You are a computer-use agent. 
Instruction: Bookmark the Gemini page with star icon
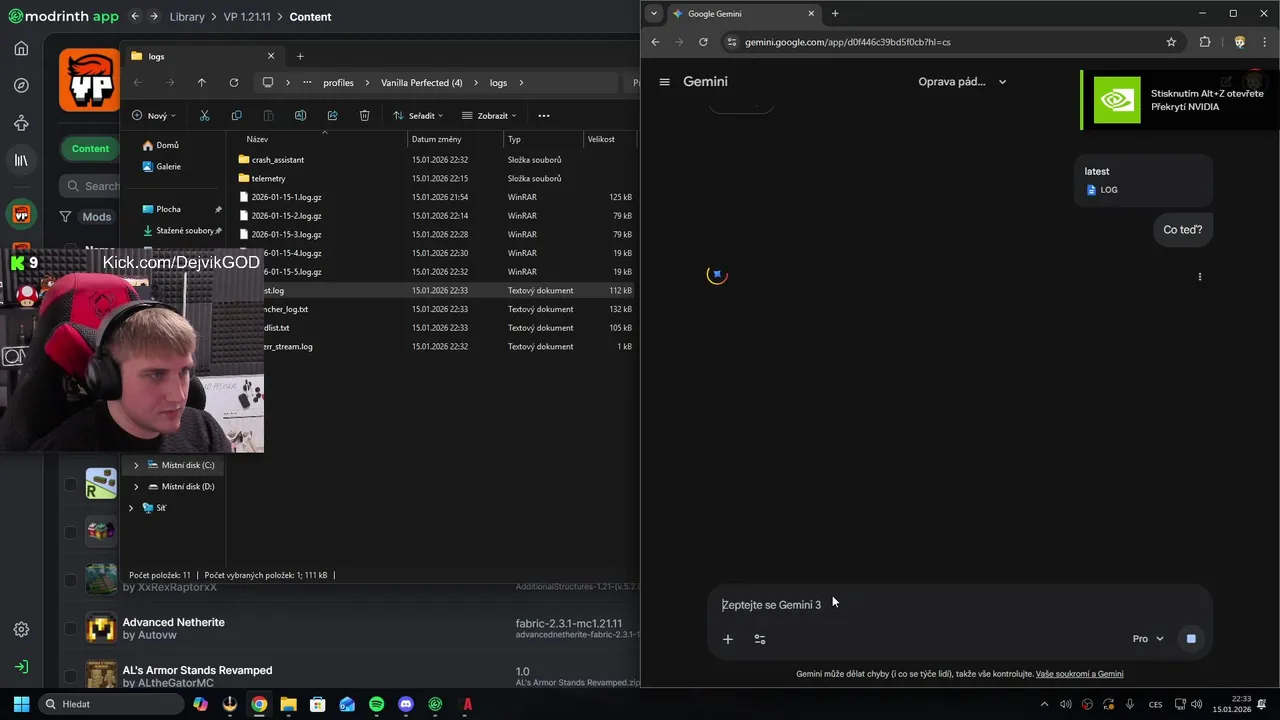(1171, 42)
